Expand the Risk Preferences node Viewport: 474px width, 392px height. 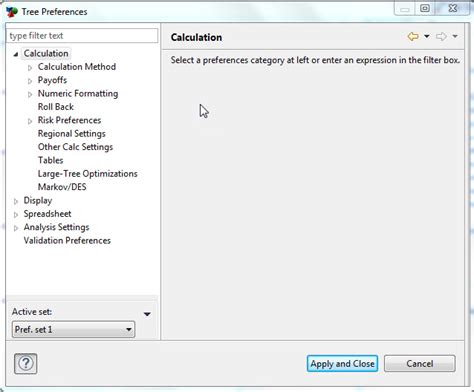(x=30, y=121)
